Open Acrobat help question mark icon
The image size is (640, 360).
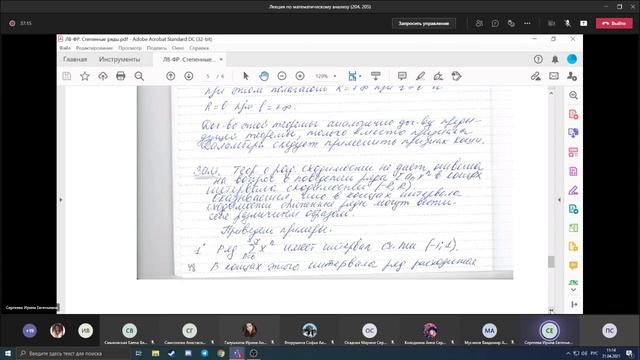[x=538, y=60]
